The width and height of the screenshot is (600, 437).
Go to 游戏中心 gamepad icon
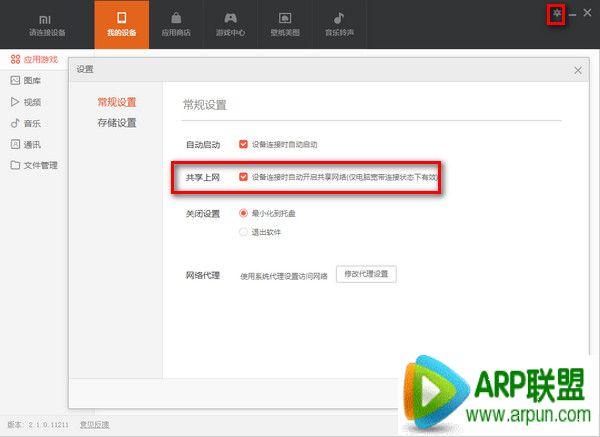tap(230, 25)
